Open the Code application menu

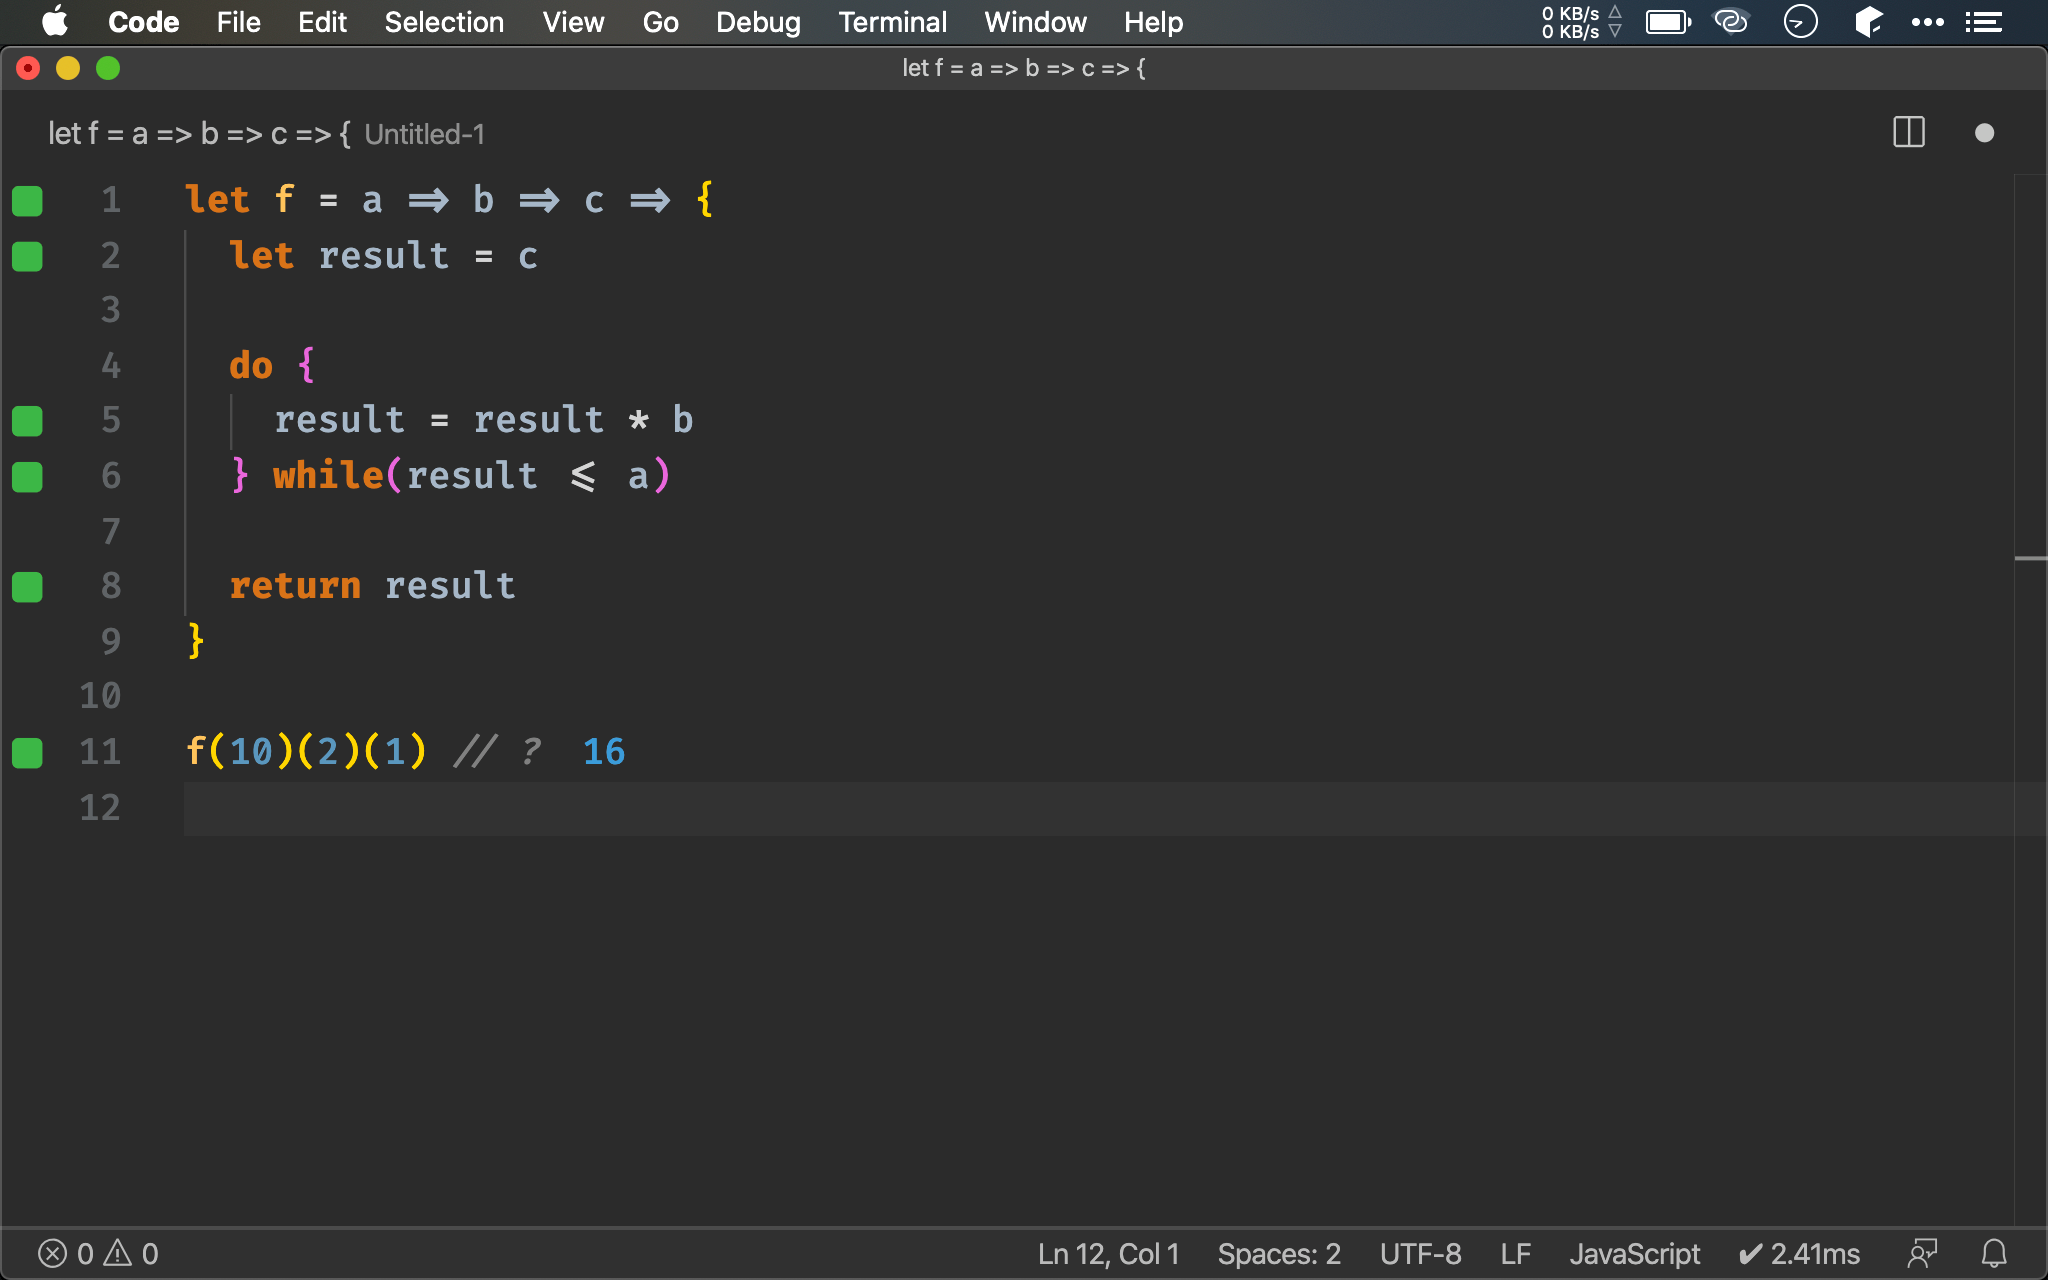[x=143, y=22]
